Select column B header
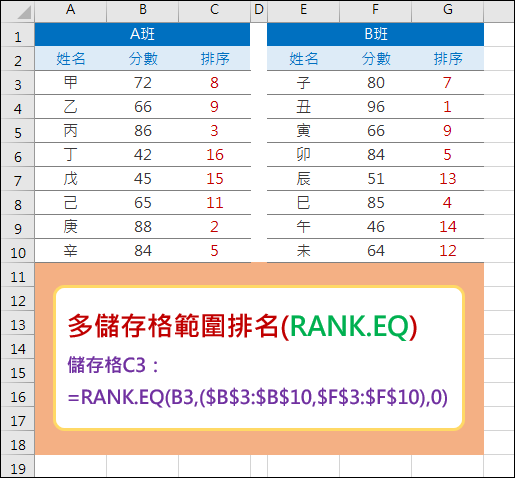 pyautogui.click(x=143, y=11)
